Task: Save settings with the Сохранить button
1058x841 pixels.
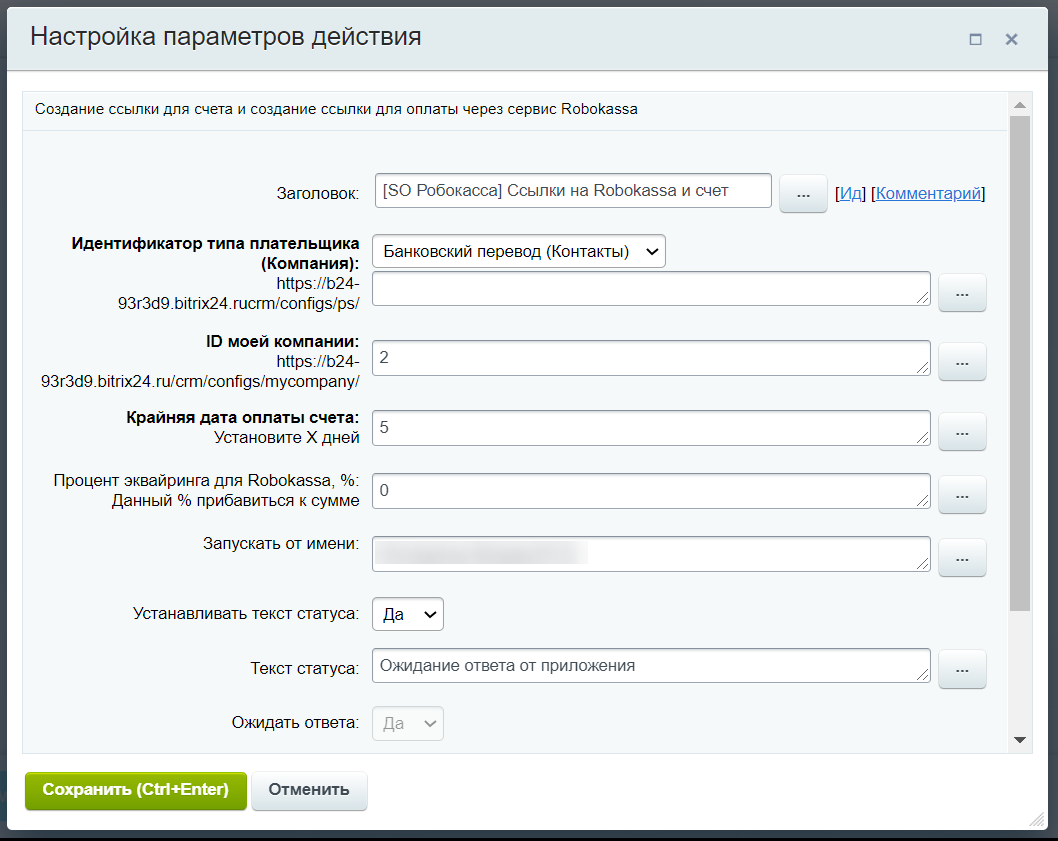Action: [135, 790]
